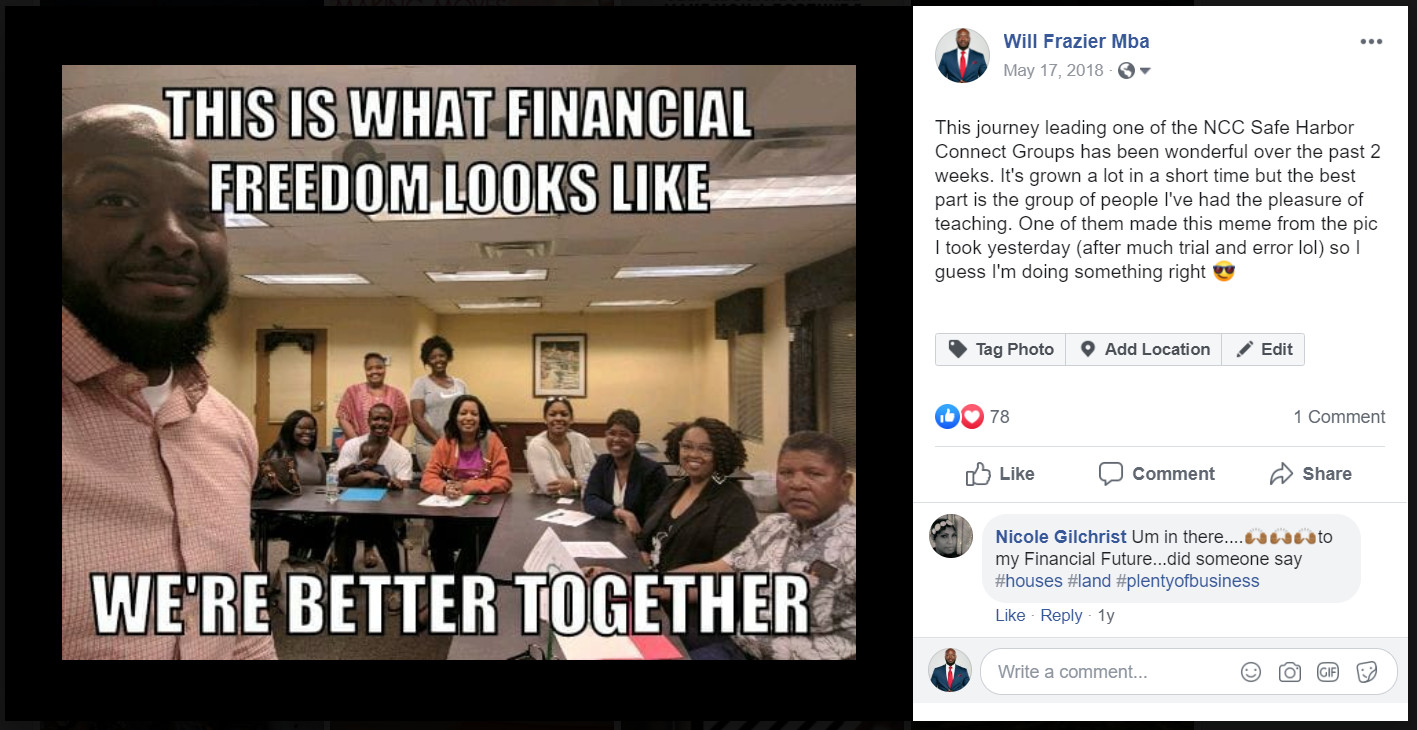Open the three-dot post options menu
This screenshot has height=730, width=1417.
click(x=1371, y=42)
